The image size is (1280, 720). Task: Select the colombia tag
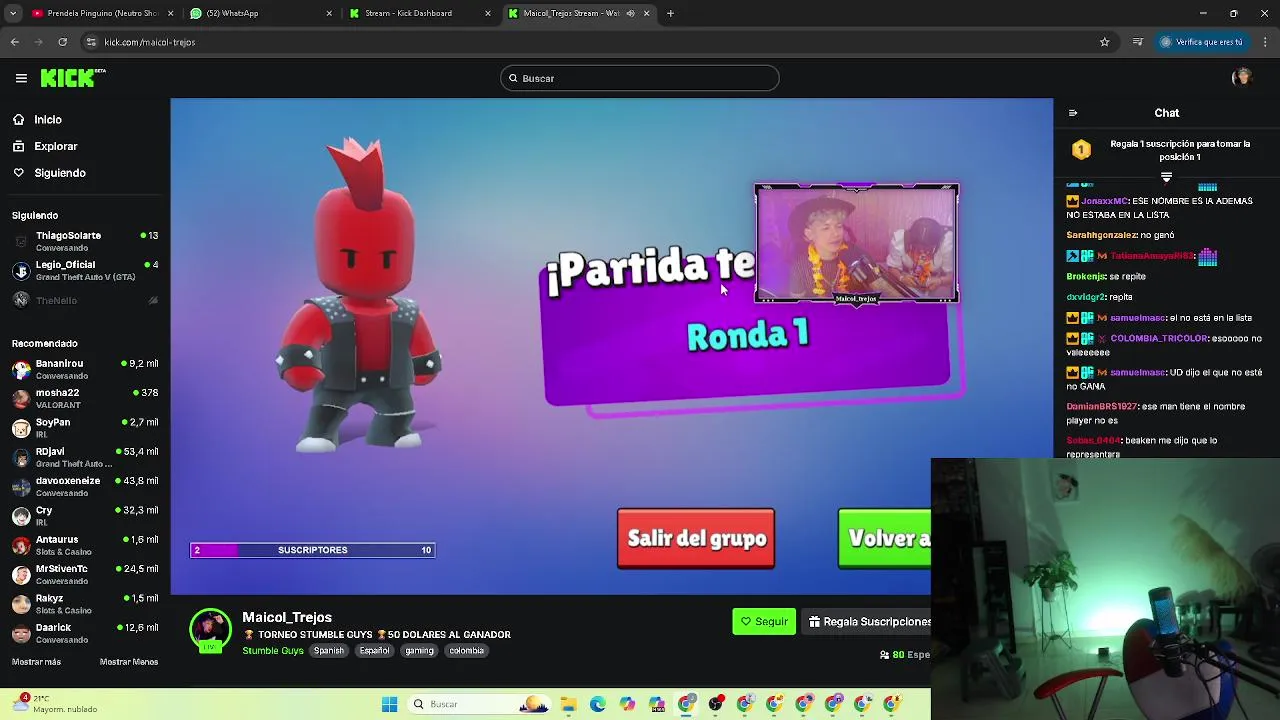[x=466, y=651]
